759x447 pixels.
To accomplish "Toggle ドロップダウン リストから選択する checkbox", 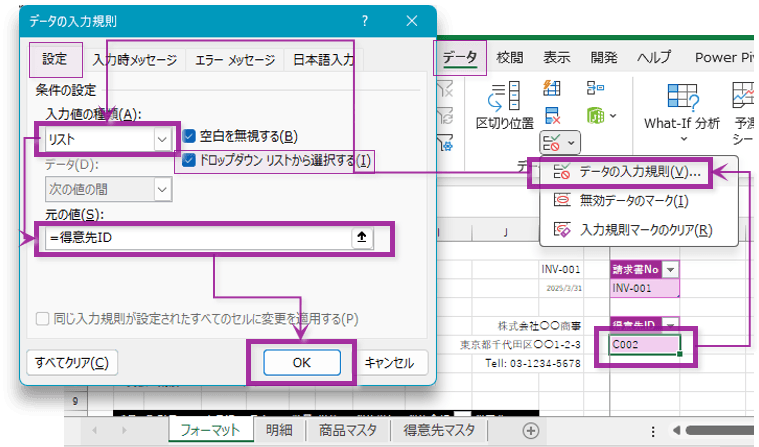I will (189, 160).
